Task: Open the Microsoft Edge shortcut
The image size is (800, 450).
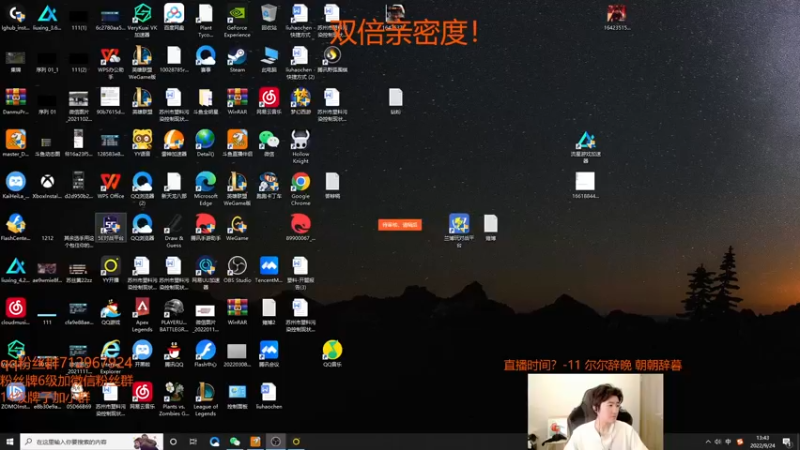Action: coord(206,189)
